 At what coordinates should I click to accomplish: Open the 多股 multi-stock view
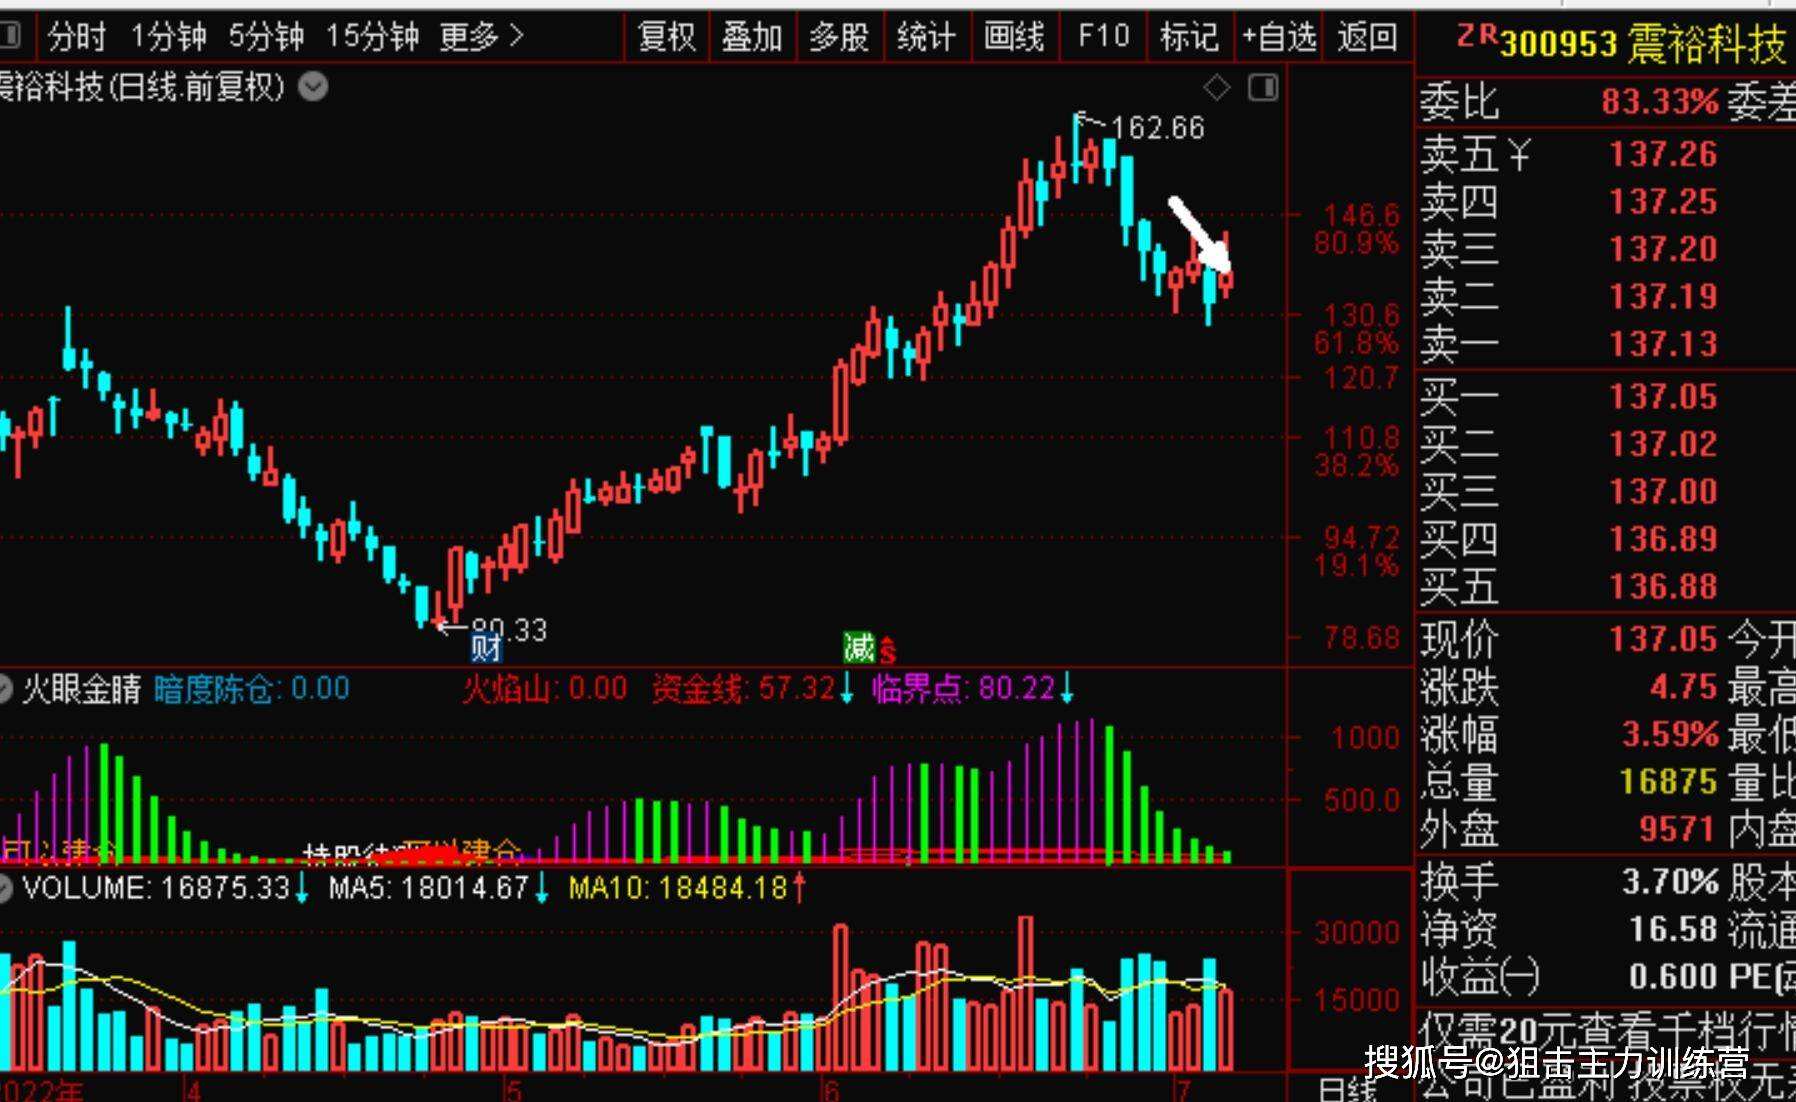[x=839, y=38]
